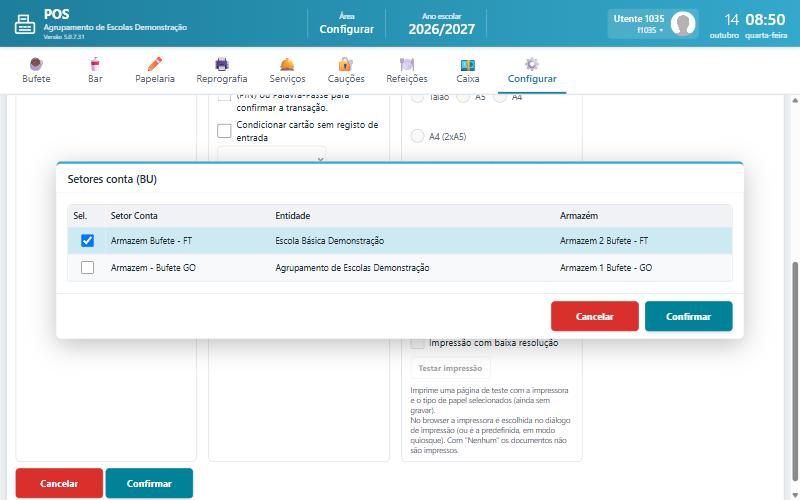Image resolution: width=800 pixels, height=500 pixels.
Task: Click the user avatar picture
Action: tap(683, 23)
